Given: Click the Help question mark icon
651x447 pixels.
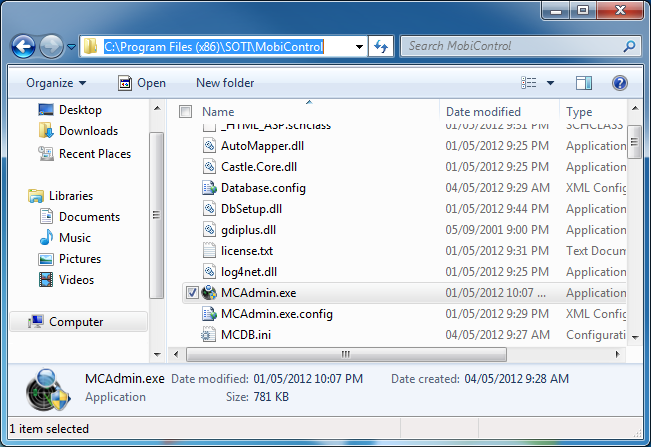Looking at the screenshot, I should pyautogui.click(x=619, y=83).
